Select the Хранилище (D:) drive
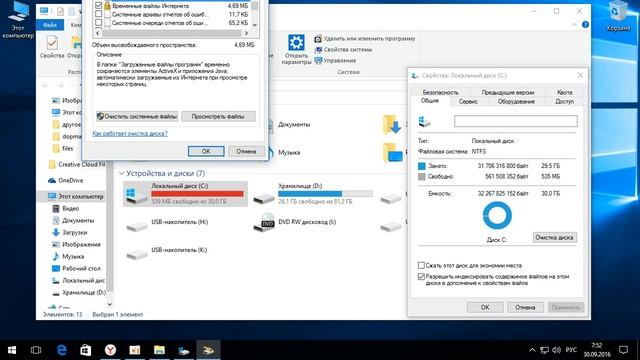 coord(312,193)
